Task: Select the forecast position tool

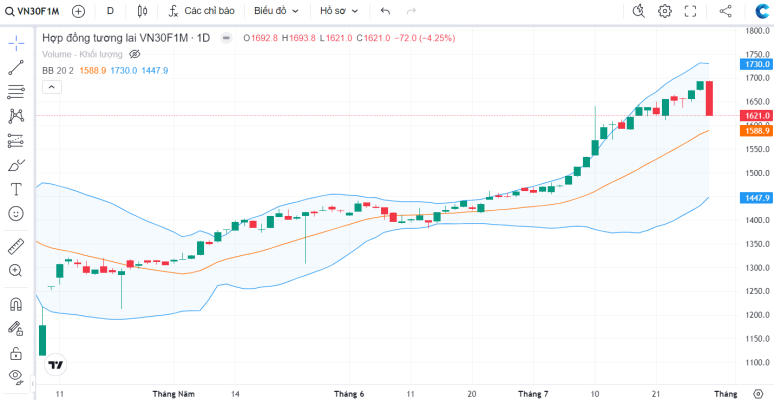Action: click(x=16, y=141)
